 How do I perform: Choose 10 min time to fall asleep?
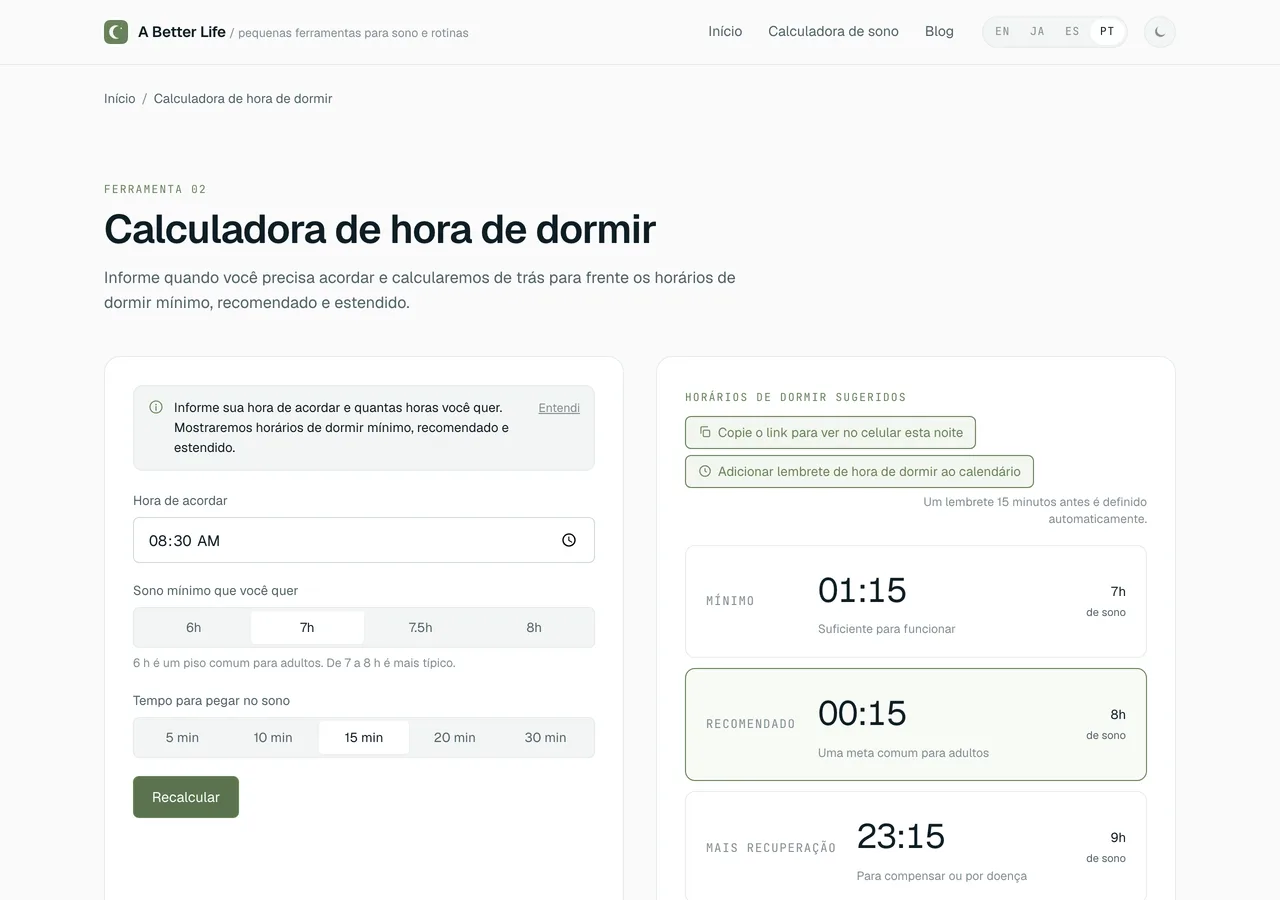point(273,737)
